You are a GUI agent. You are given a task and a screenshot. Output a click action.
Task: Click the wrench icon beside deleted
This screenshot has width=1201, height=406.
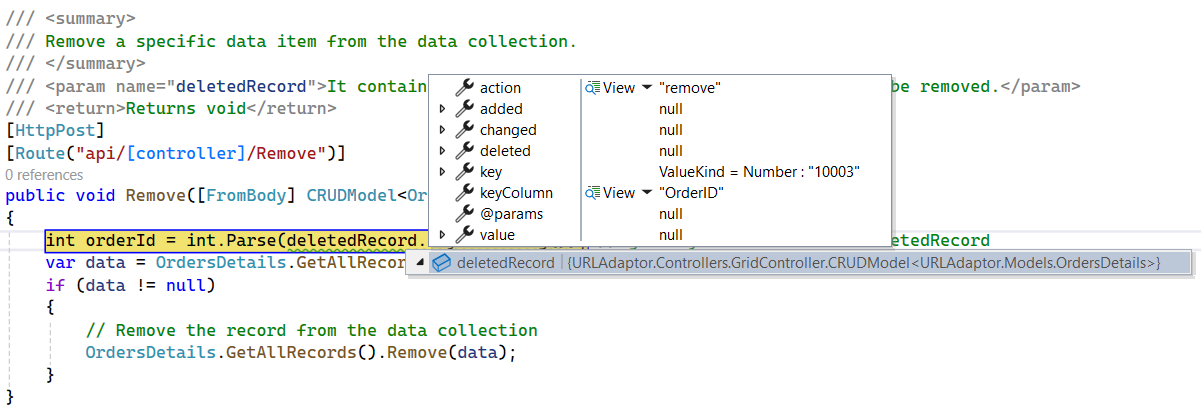click(464, 151)
